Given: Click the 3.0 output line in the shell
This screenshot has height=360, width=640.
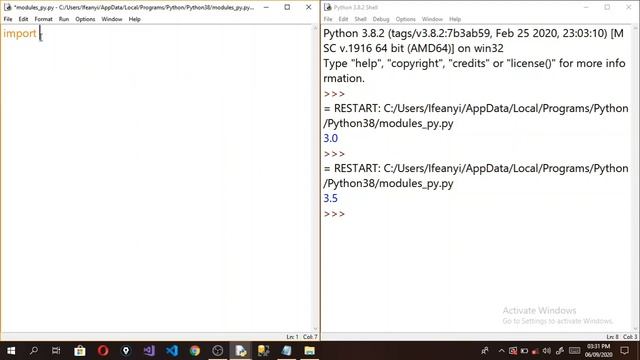Looking at the screenshot, I should pyautogui.click(x=331, y=138).
